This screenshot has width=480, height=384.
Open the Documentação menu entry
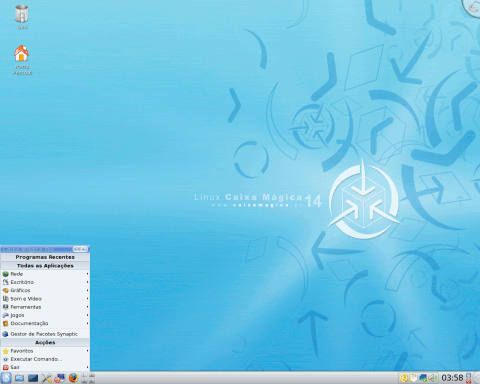[x=45, y=323]
